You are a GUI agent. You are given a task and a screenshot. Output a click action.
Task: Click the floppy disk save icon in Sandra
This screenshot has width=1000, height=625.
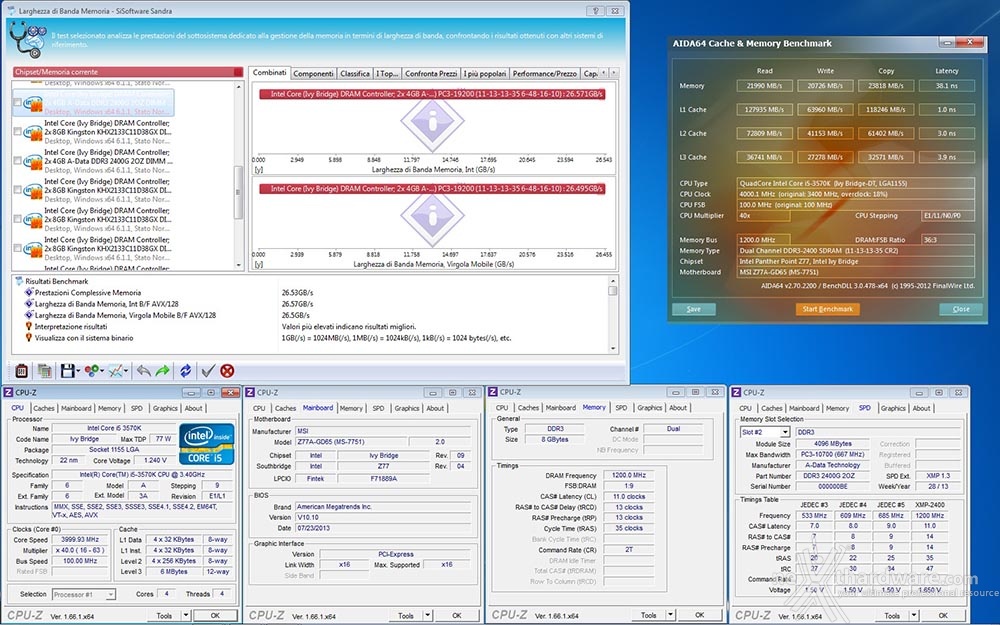(x=67, y=371)
